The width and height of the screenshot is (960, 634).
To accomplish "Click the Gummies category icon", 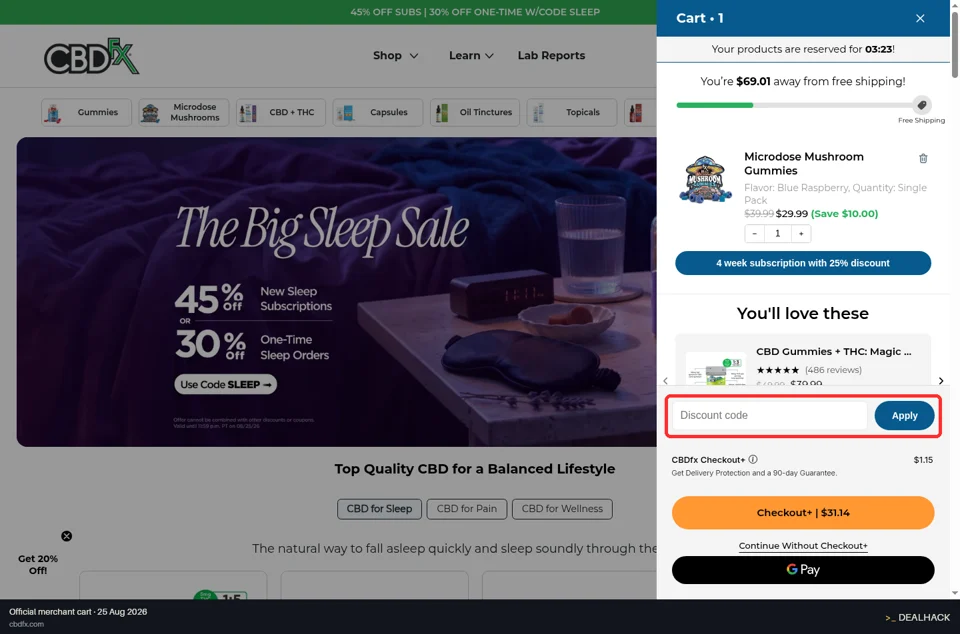I will pos(53,113).
